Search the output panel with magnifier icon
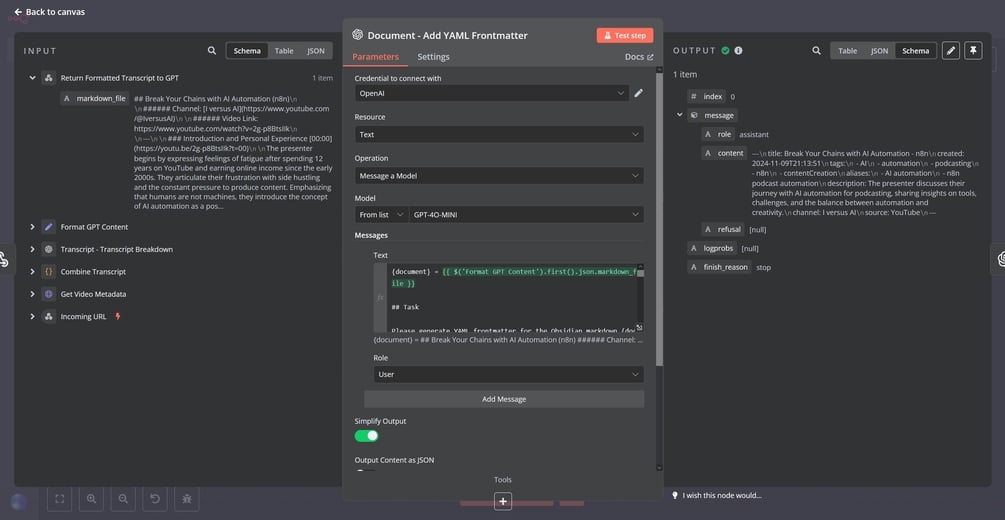Screen dimensions: 1005x520 click(817, 51)
